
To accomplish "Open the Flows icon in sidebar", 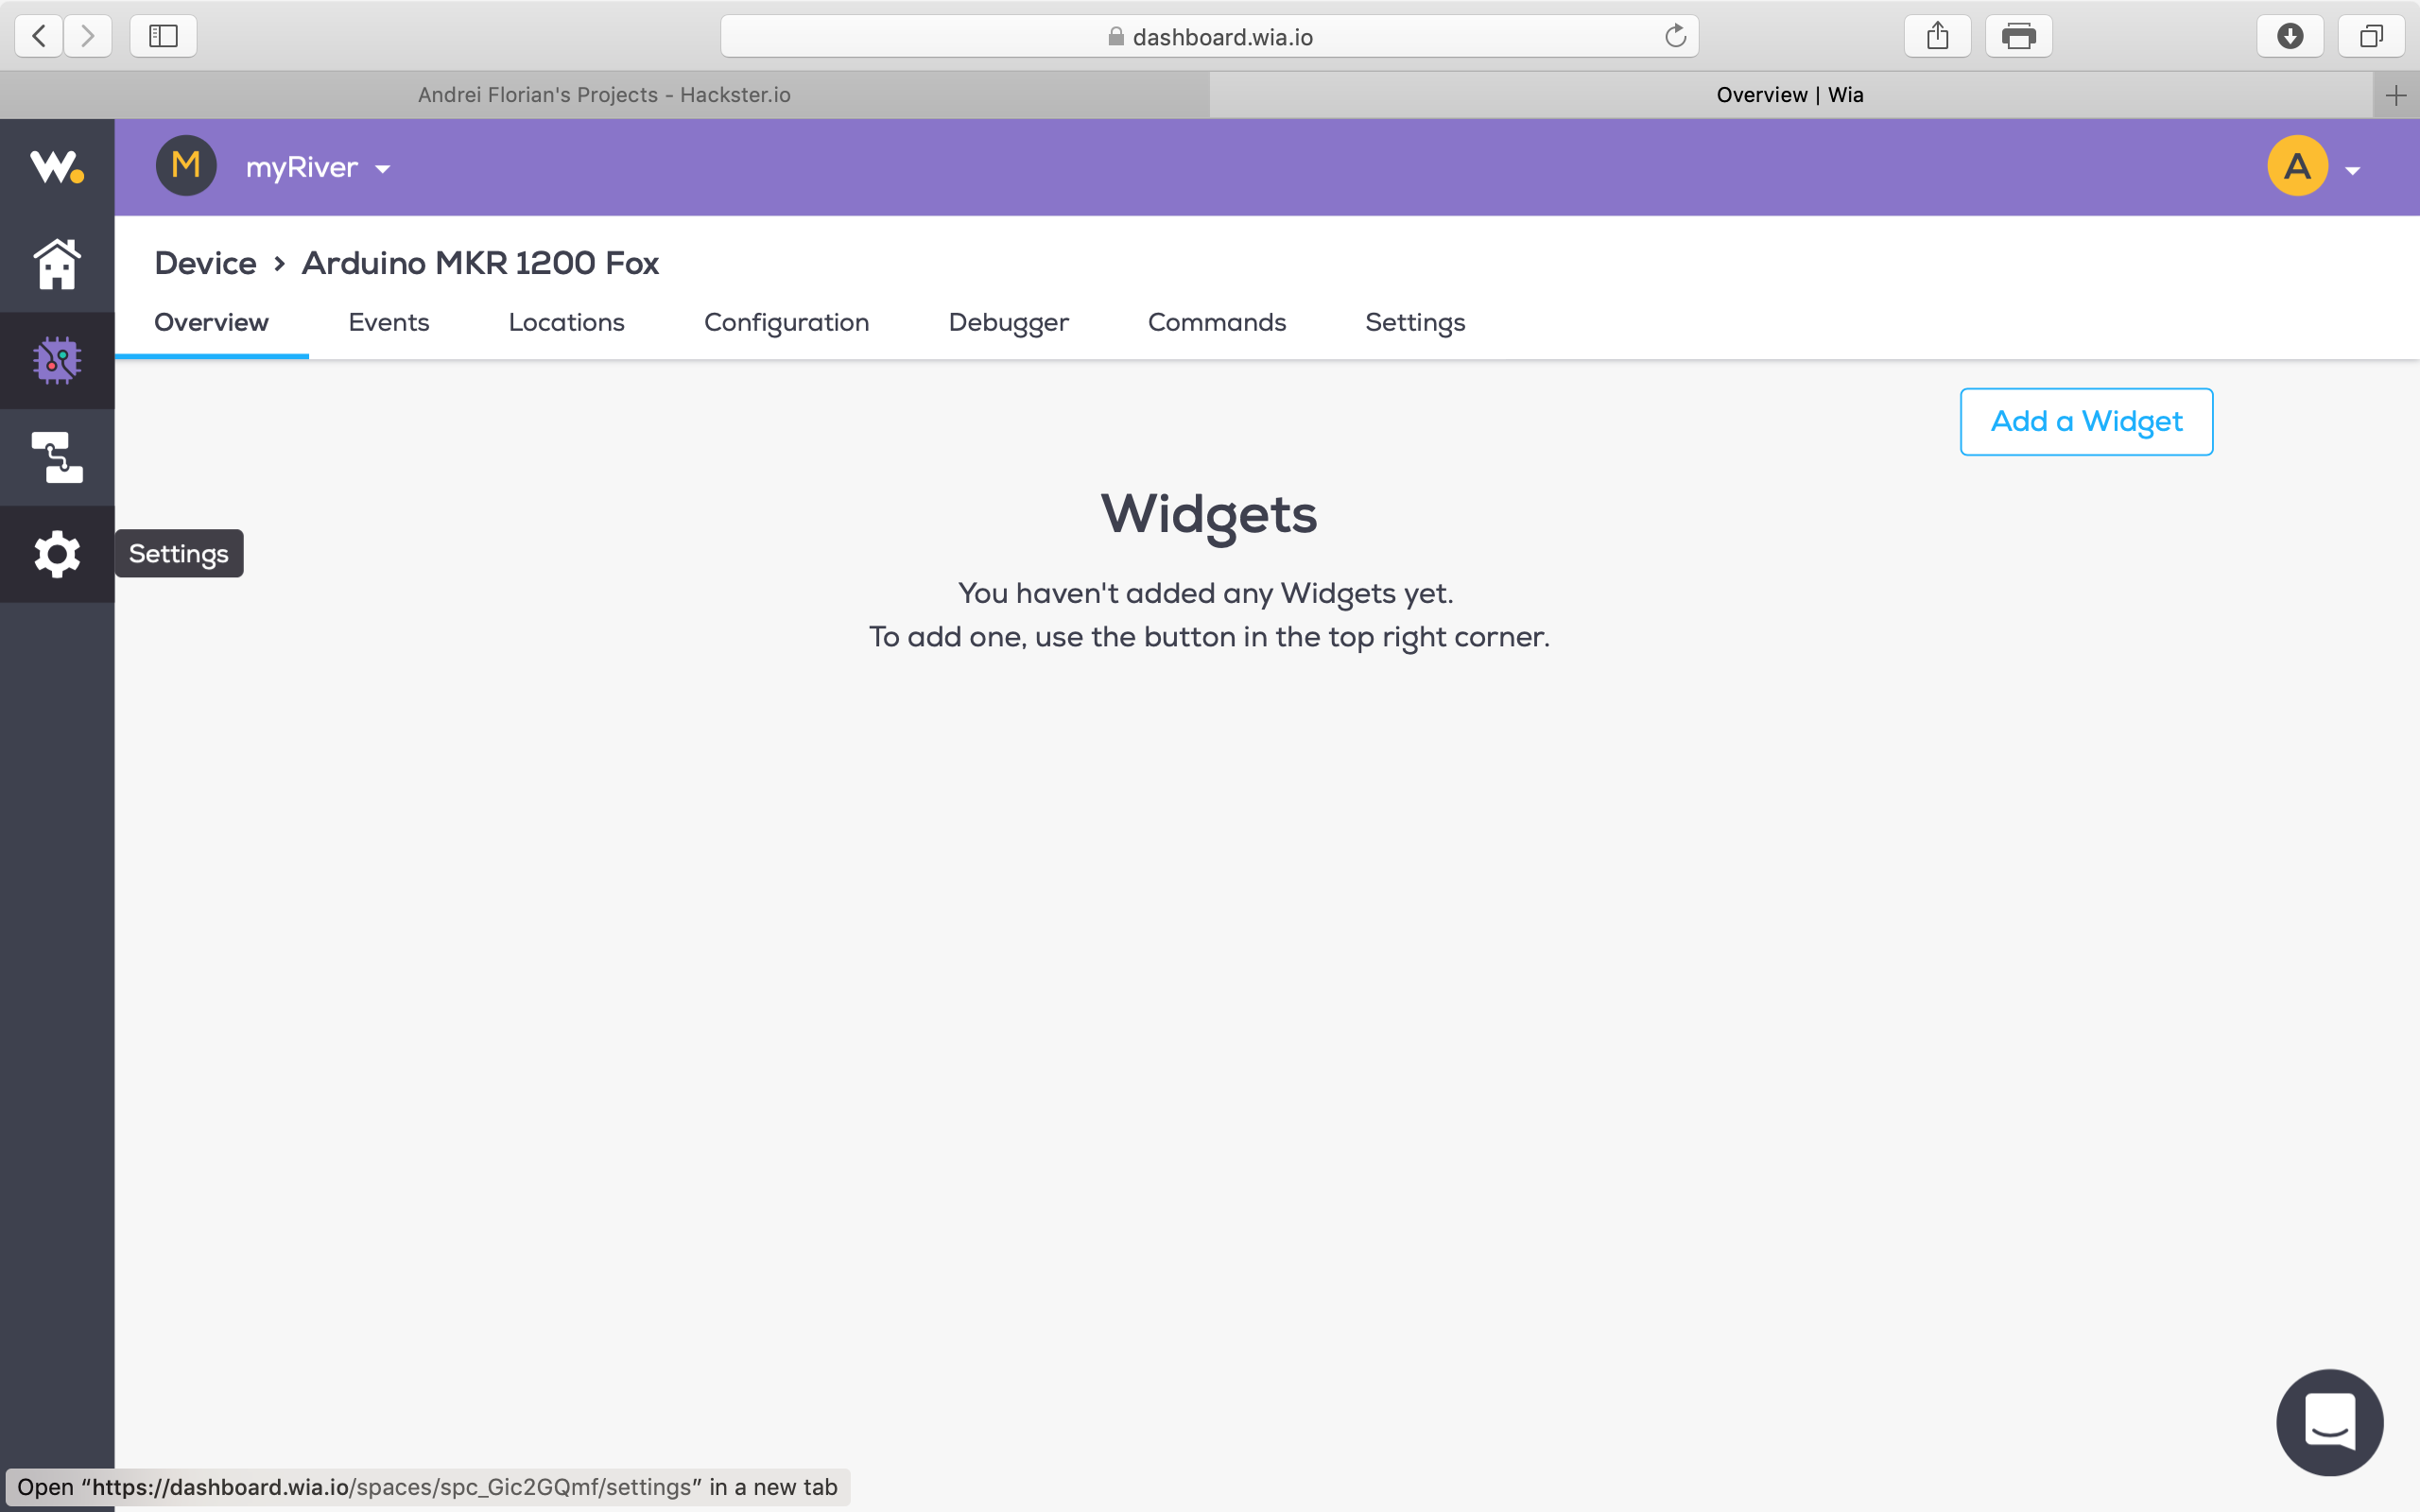I will [x=57, y=457].
